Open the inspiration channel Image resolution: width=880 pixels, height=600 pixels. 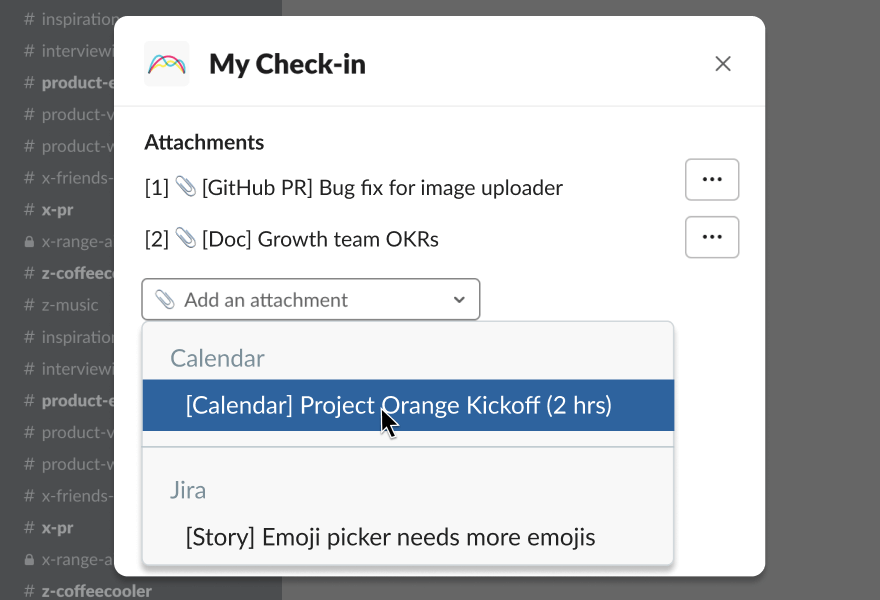tap(75, 19)
